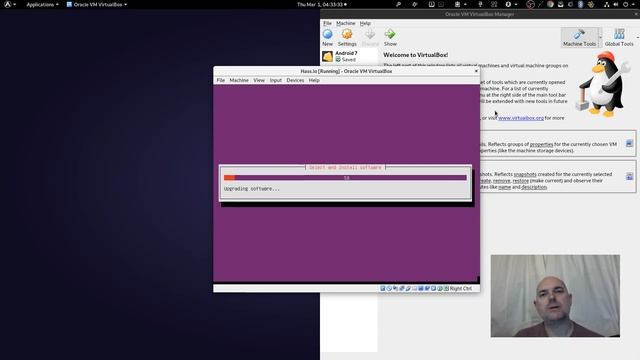Click the network icon in system tray
Image resolution: width=640 pixels, height=360 pixels.
(607, 4)
